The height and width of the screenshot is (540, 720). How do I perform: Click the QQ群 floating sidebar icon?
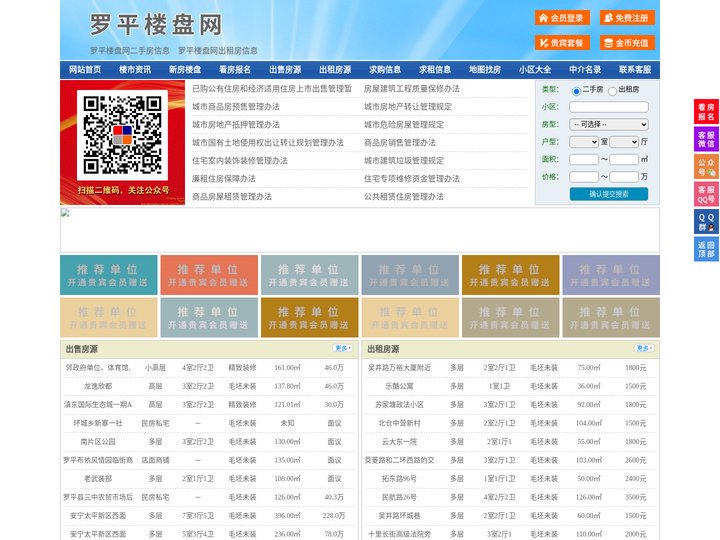click(706, 222)
